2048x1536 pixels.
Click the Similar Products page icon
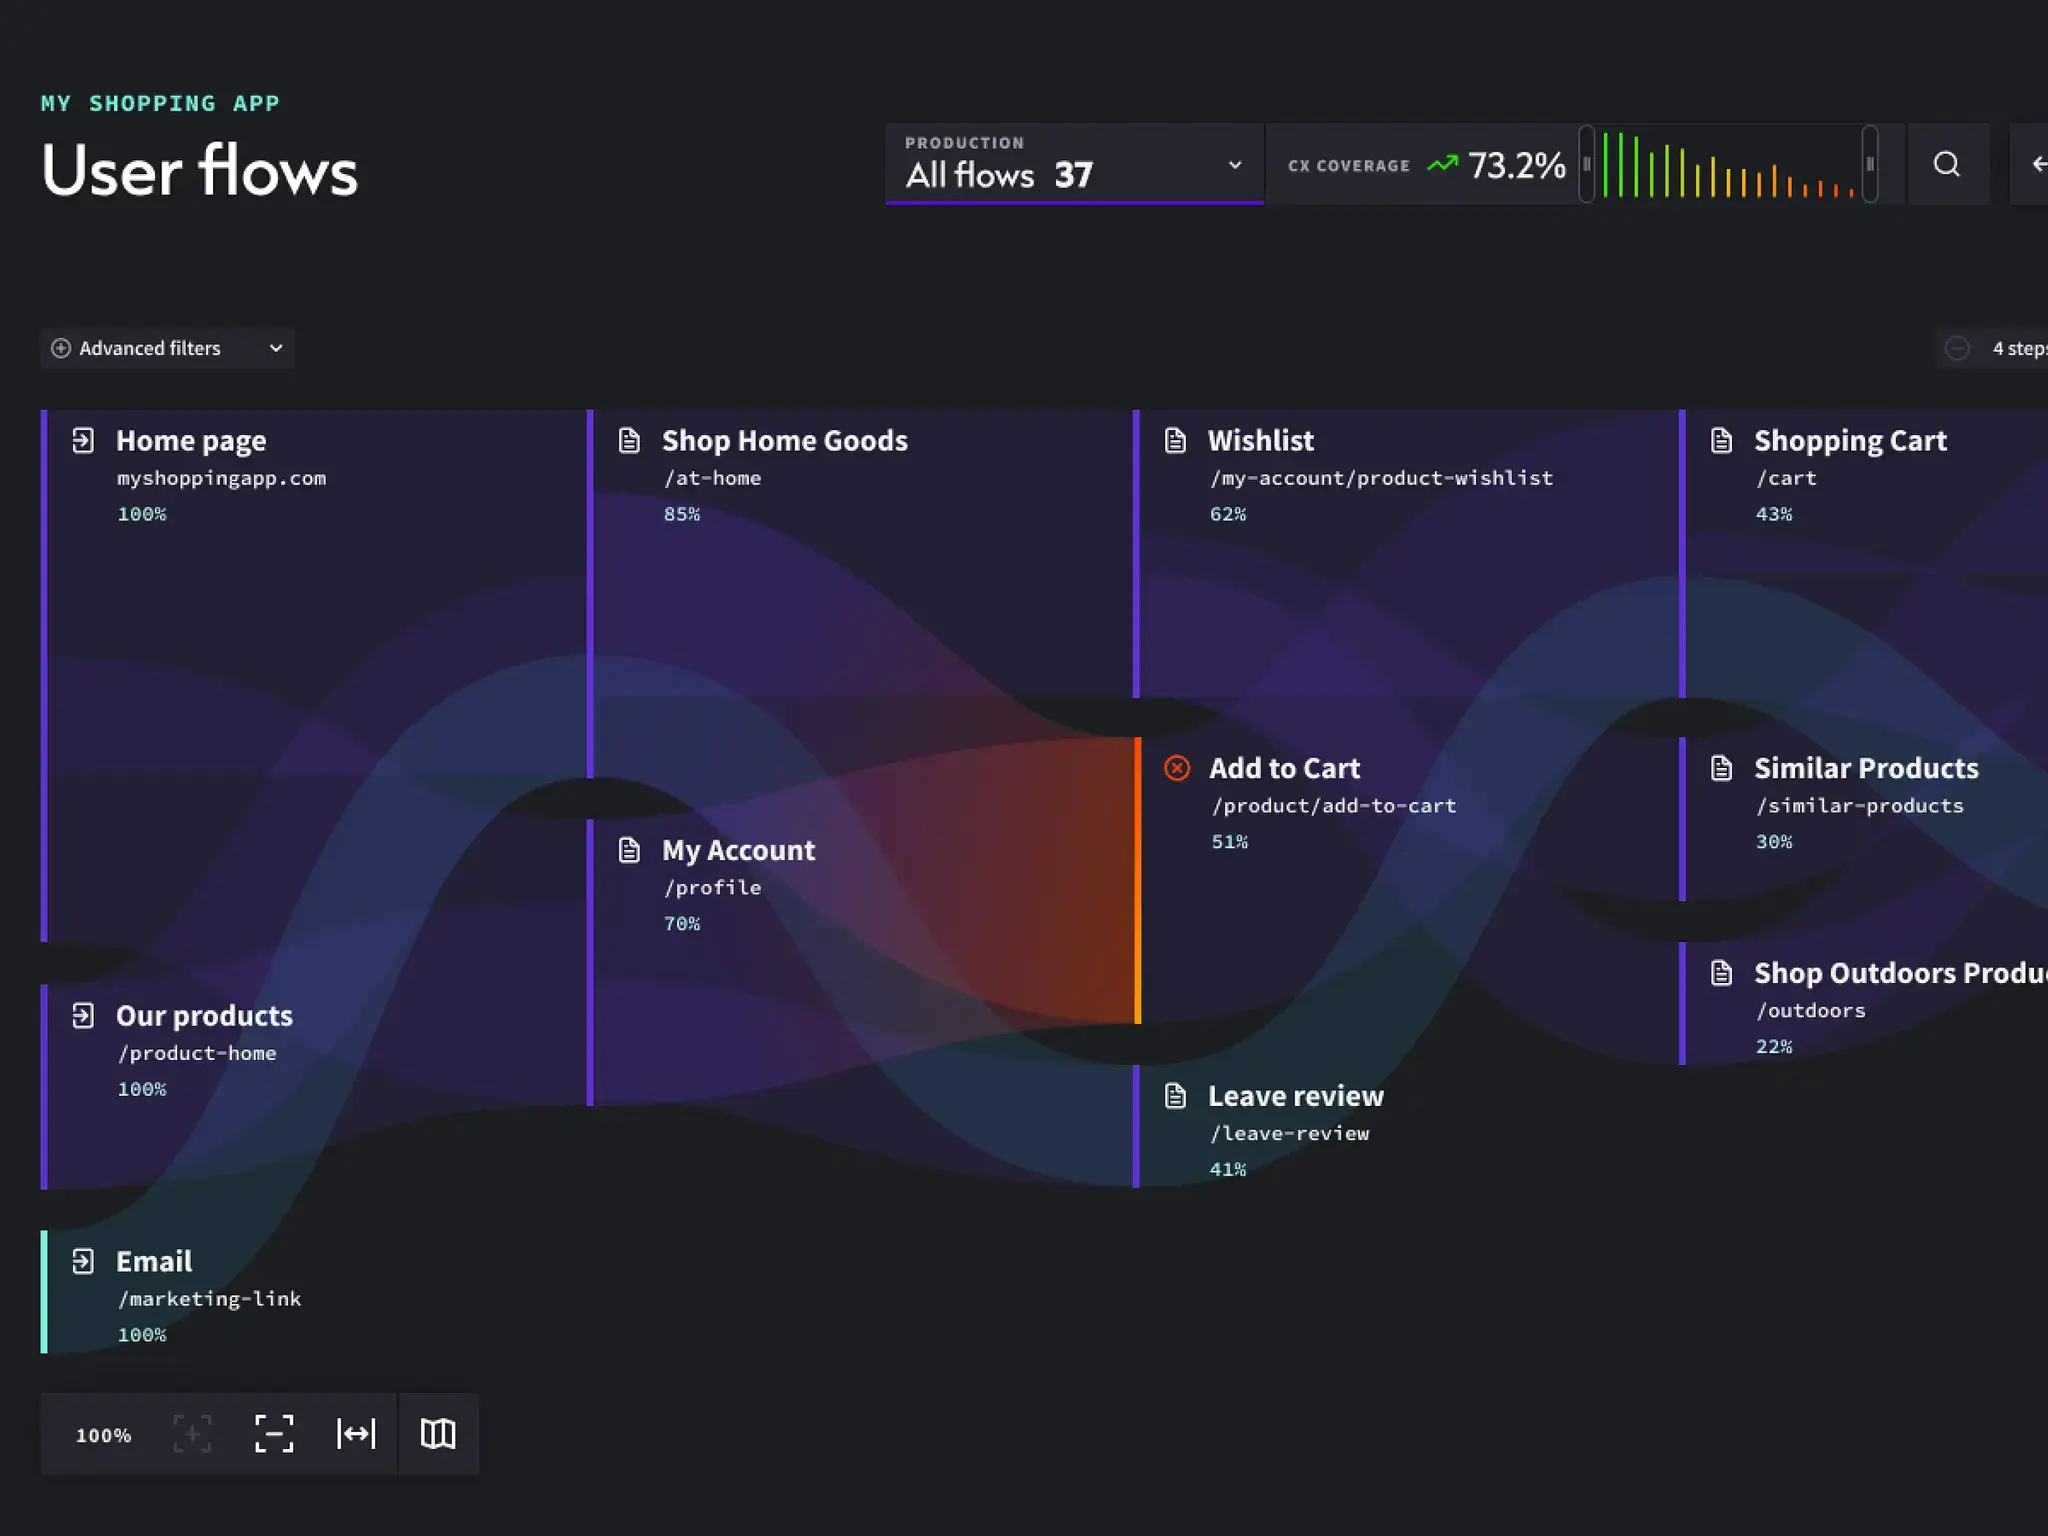1722,768
